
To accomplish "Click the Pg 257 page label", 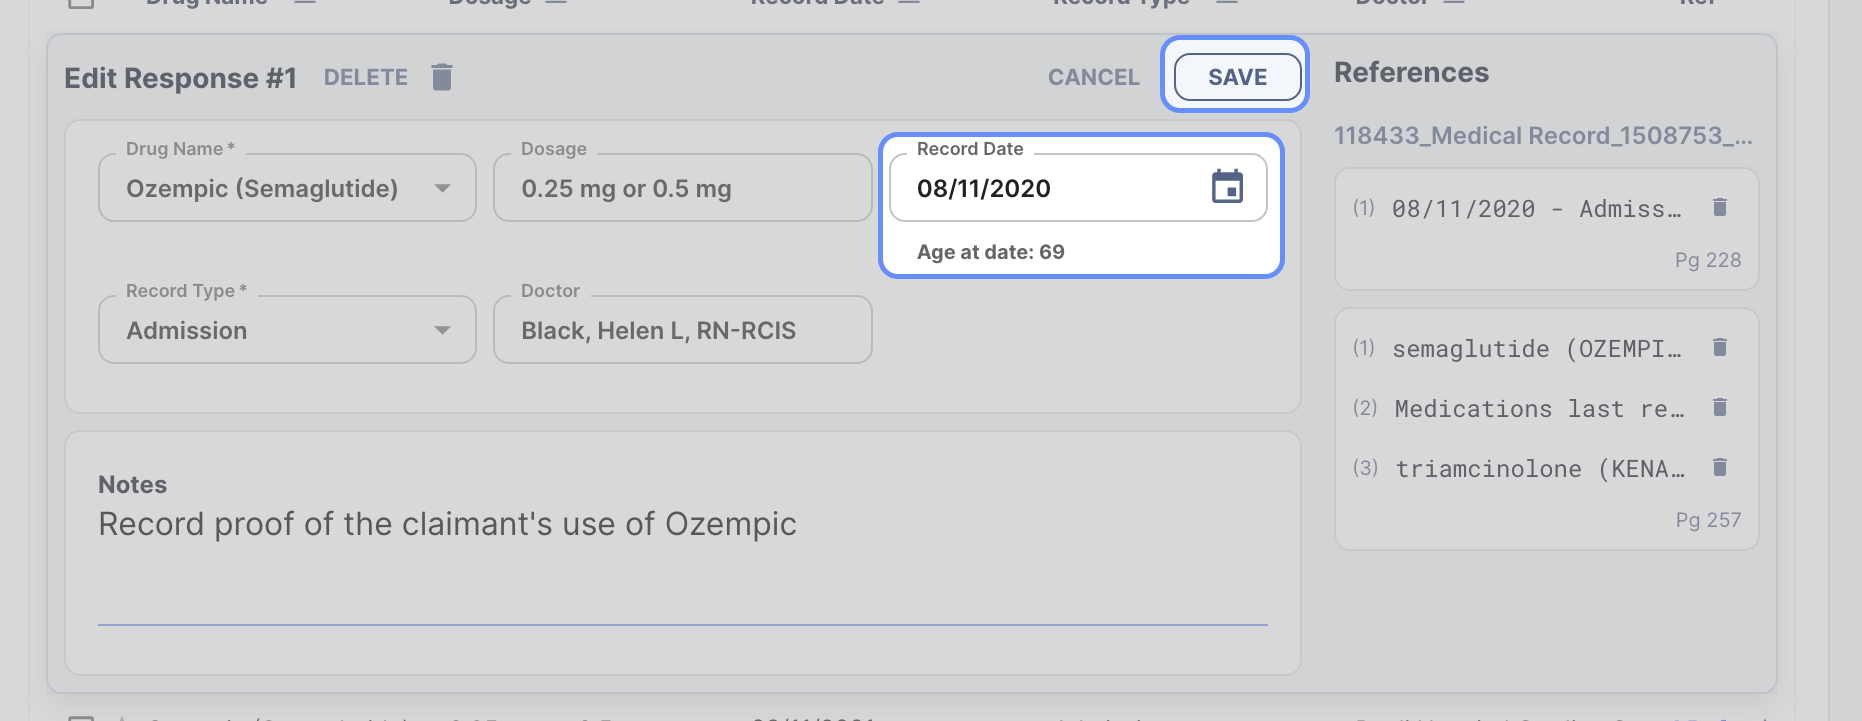I will pos(1708,520).
